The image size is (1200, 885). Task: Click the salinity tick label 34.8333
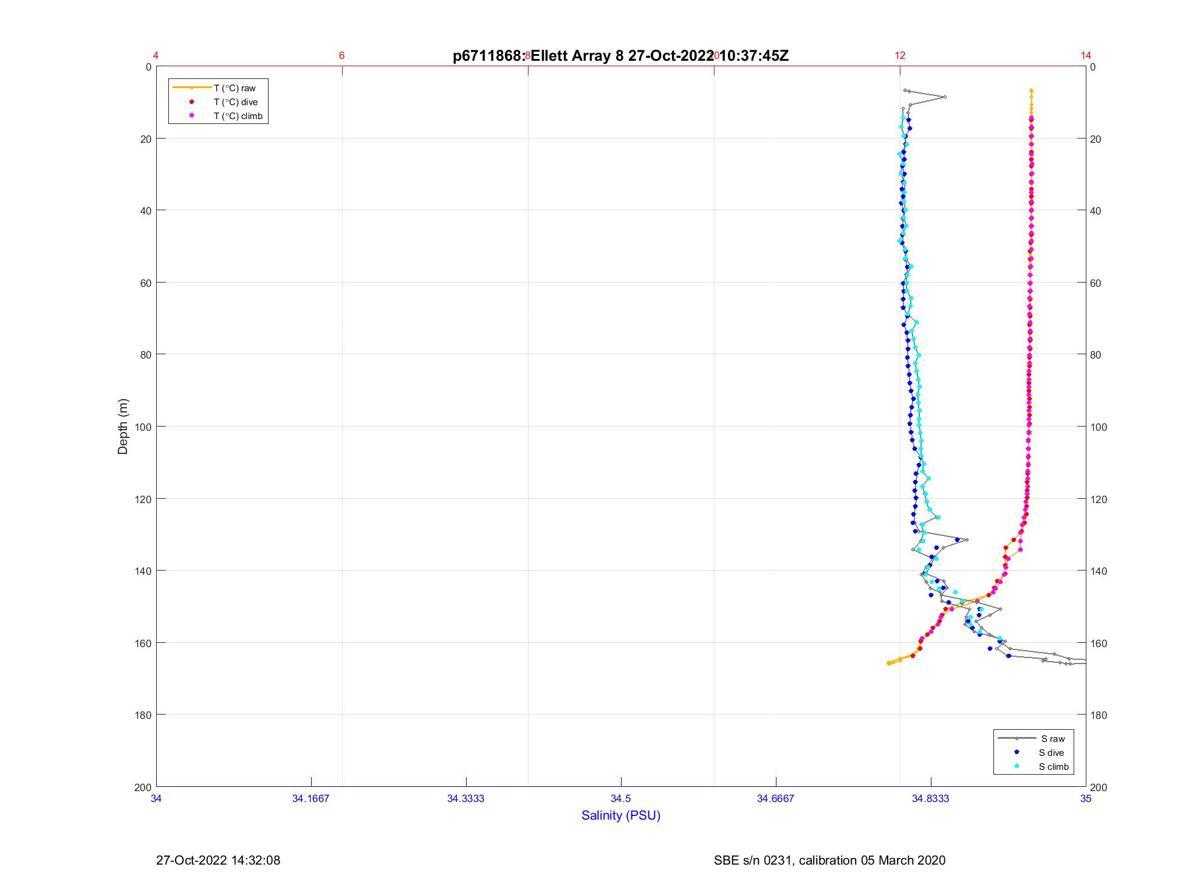pos(931,798)
